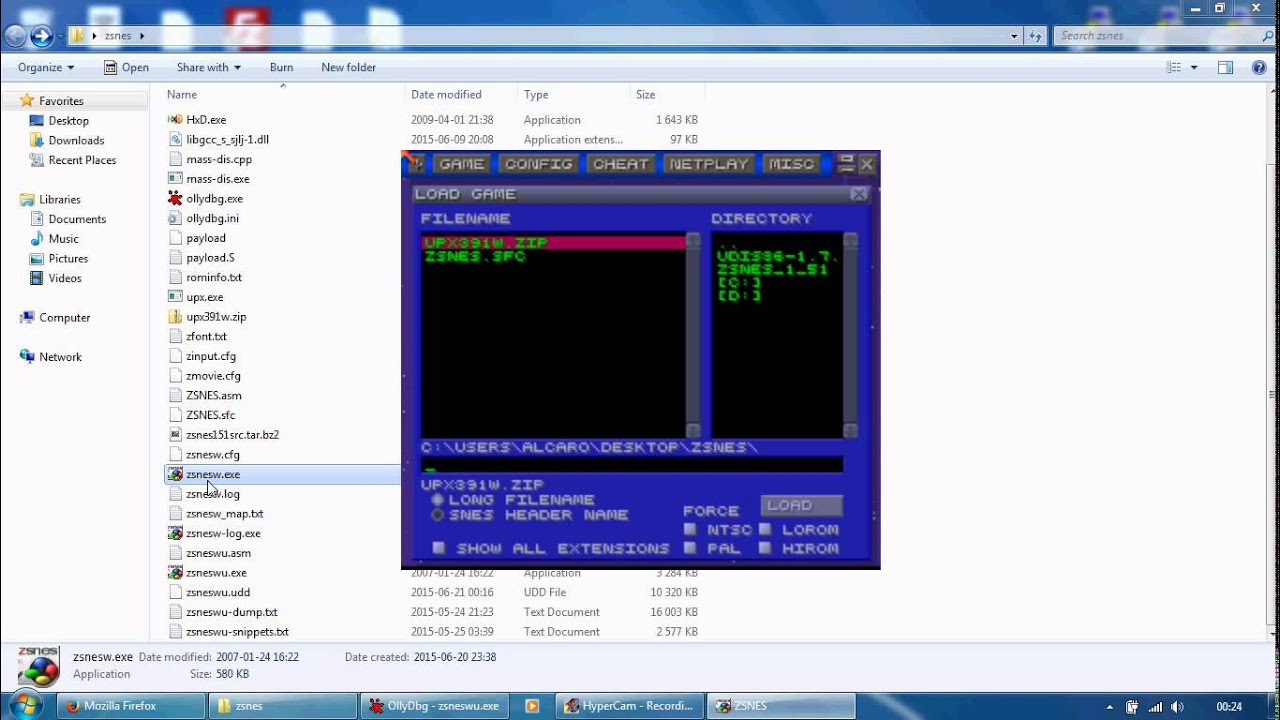Image resolution: width=1280 pixels, height=720 pixels.
Task: Select the zsneswu.exe file icon
Action: [x=176, y=573]
